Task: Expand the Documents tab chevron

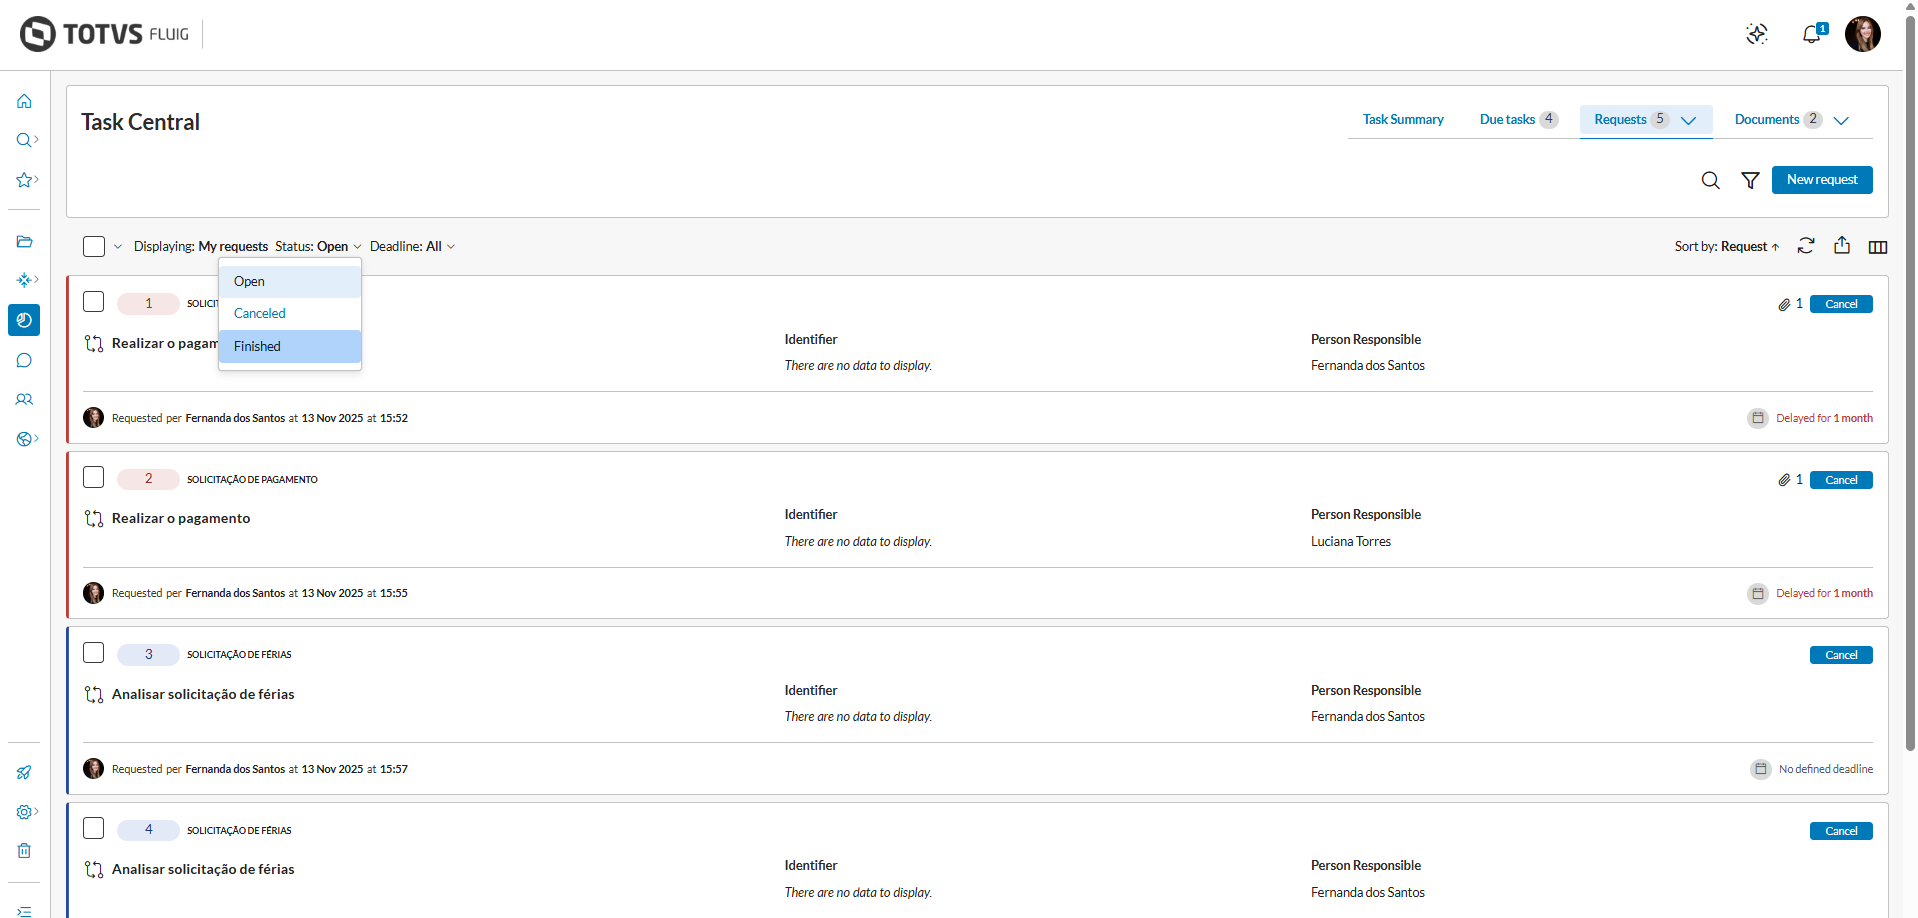Action: pyautogui.click(x=1841, y=120)
